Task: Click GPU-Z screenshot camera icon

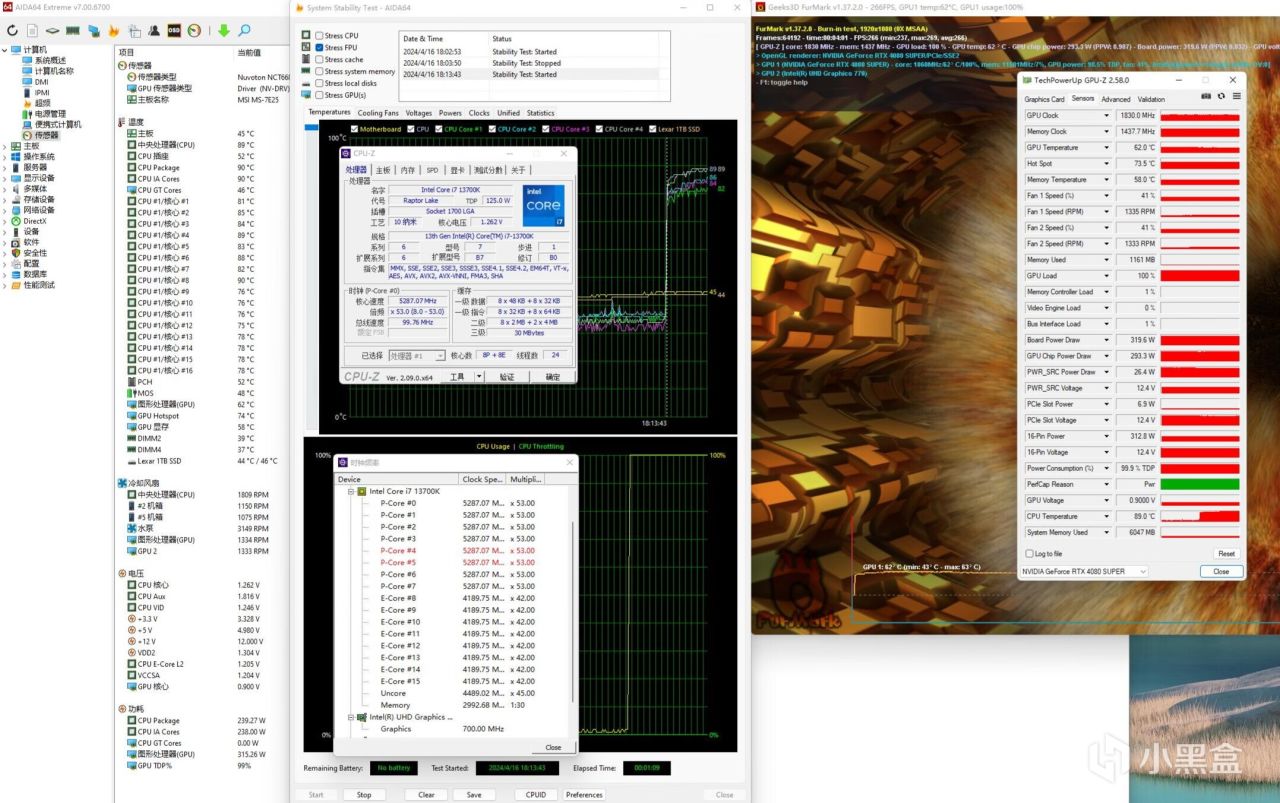Action: [1207, 98]
